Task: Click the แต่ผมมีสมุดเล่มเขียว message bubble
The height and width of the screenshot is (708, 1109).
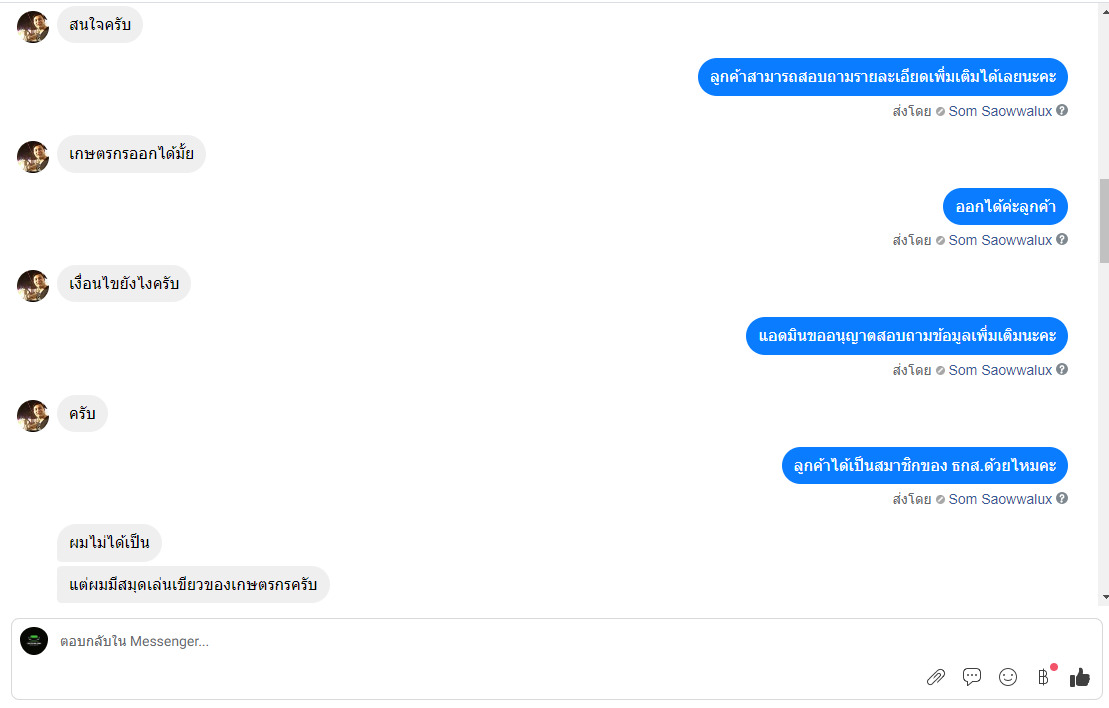Action: [193, 585]
